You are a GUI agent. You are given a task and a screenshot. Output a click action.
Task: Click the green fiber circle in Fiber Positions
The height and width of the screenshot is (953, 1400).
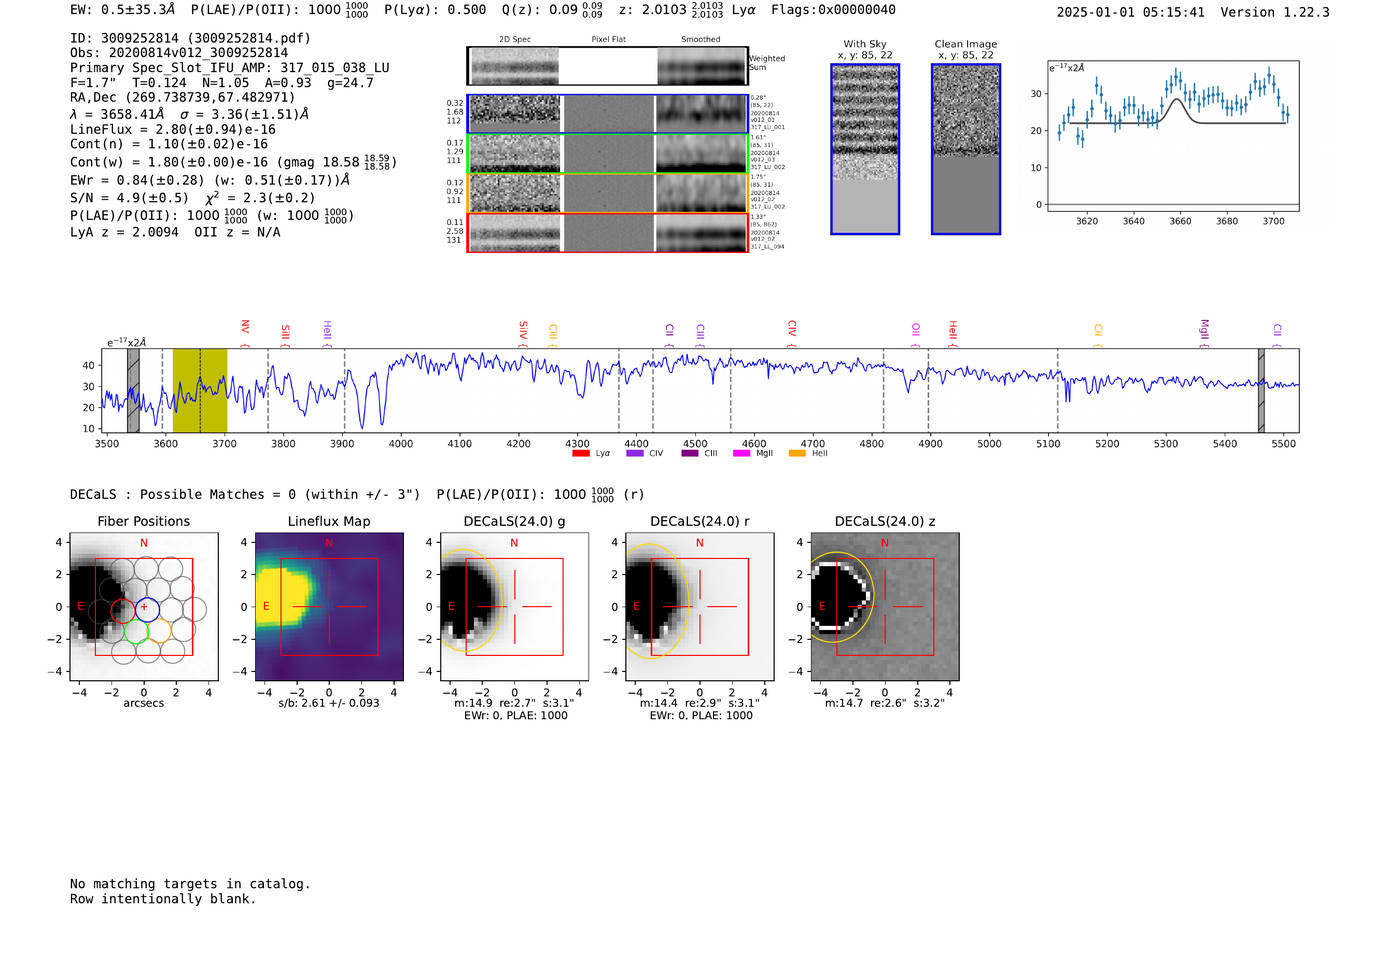[135, 631]
